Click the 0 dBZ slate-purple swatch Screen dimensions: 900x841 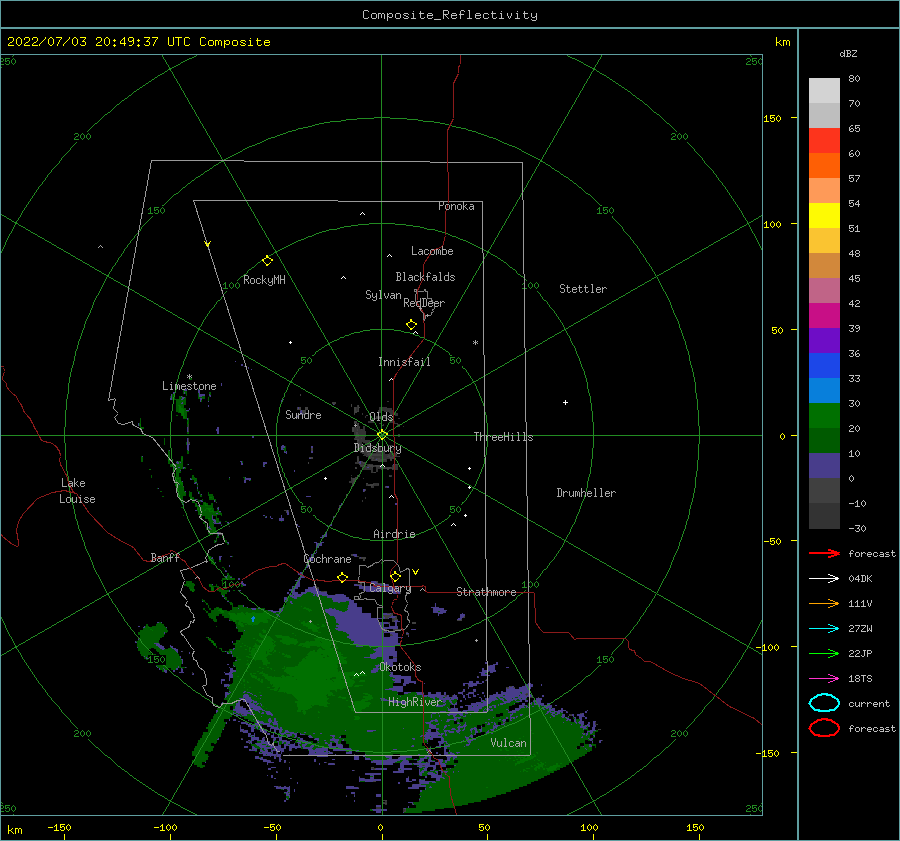(824, 466)
